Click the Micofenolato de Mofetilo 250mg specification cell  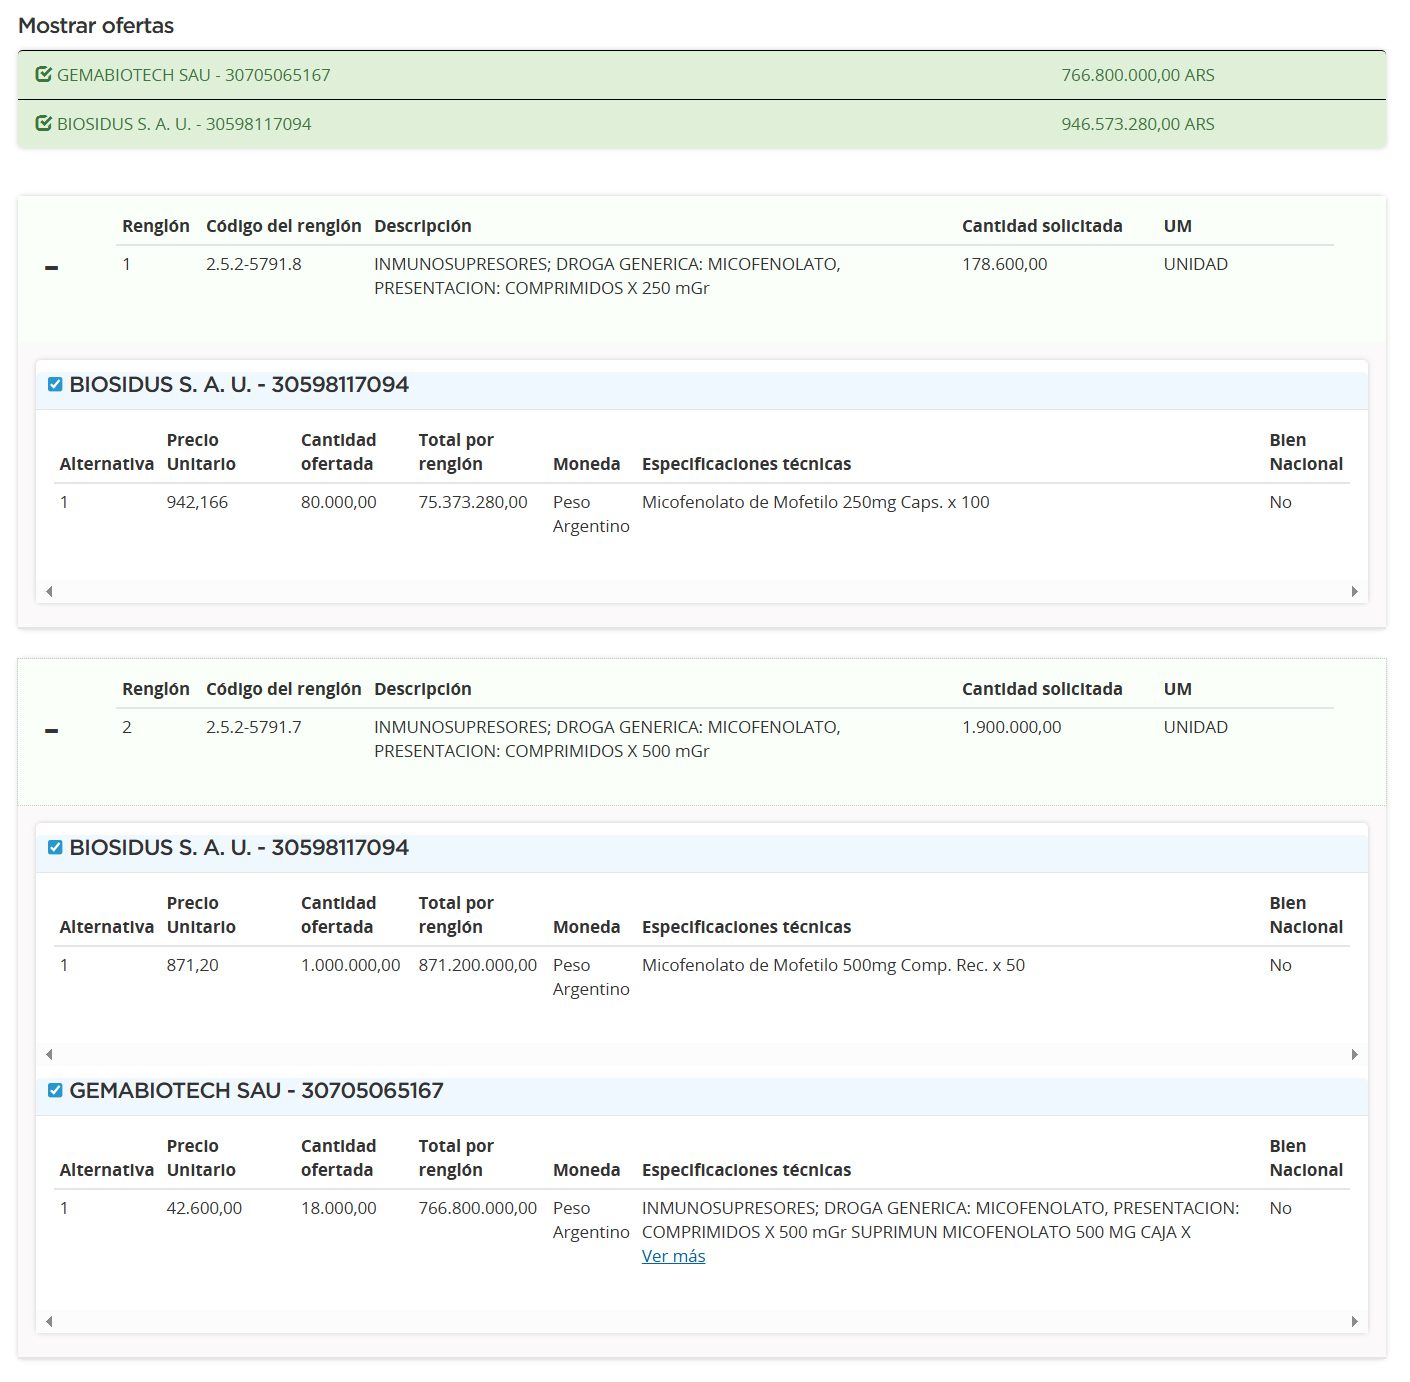815,502
